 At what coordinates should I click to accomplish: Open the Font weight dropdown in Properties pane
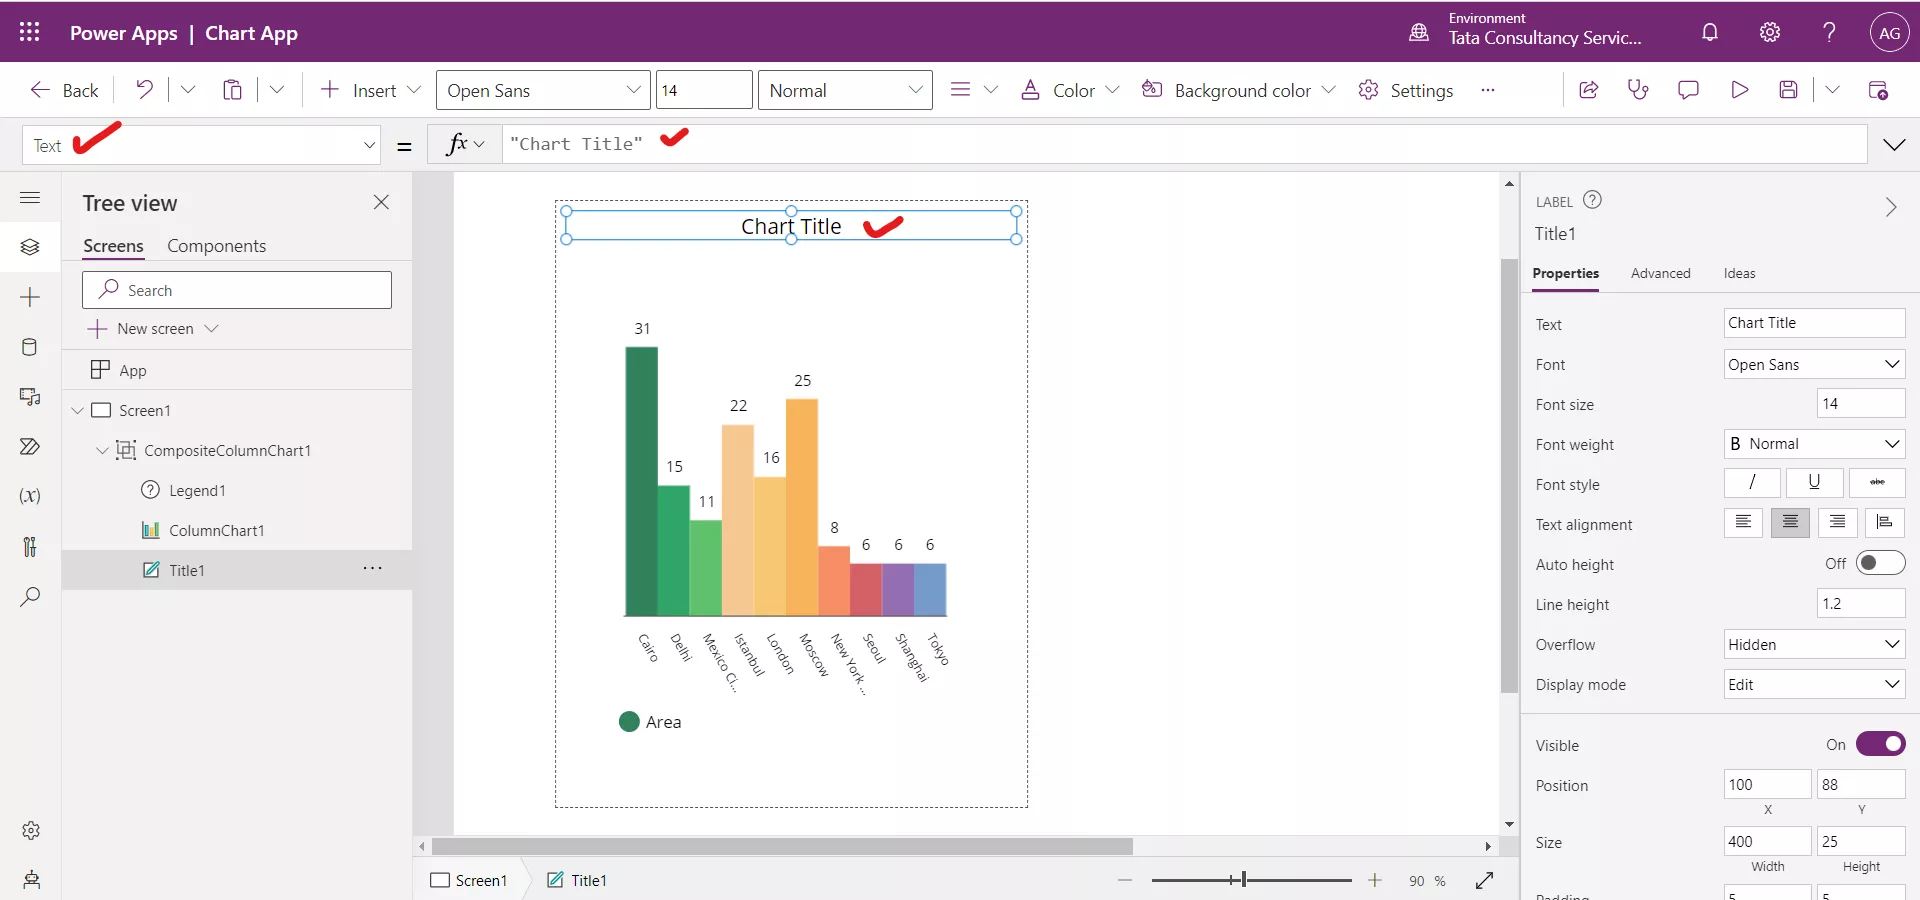coord(1814,444)
